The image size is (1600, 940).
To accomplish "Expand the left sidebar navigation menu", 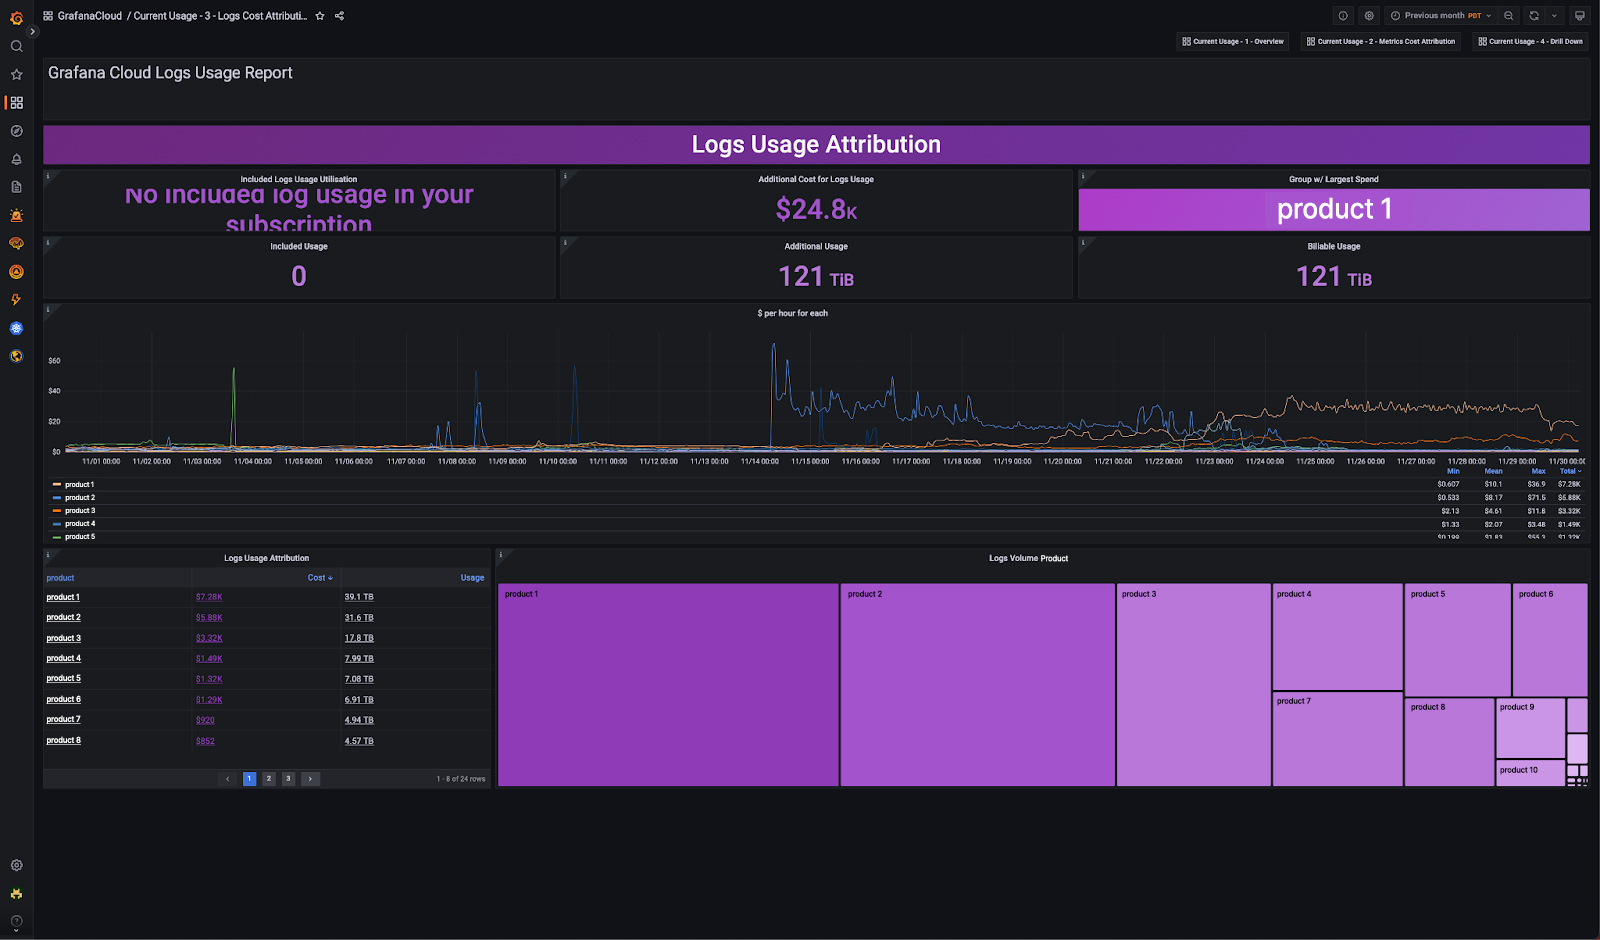I will [x=32, y=32].
